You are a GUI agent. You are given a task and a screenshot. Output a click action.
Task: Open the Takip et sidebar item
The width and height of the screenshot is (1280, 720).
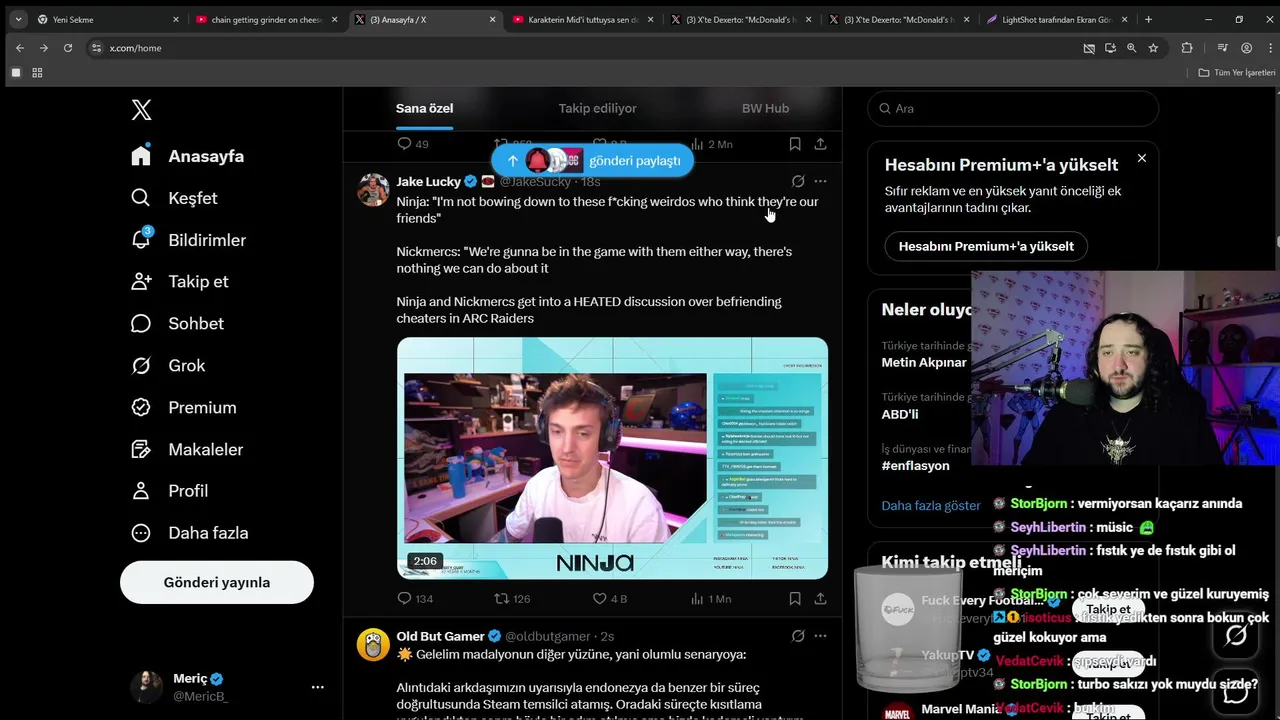(180, 281)
